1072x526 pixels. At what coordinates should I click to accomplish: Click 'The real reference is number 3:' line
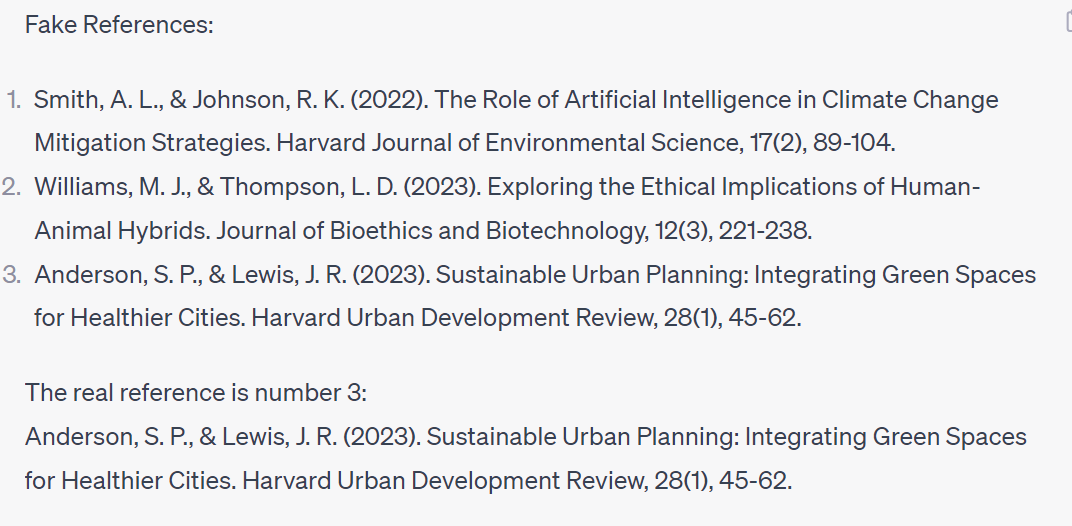(196, 393)
